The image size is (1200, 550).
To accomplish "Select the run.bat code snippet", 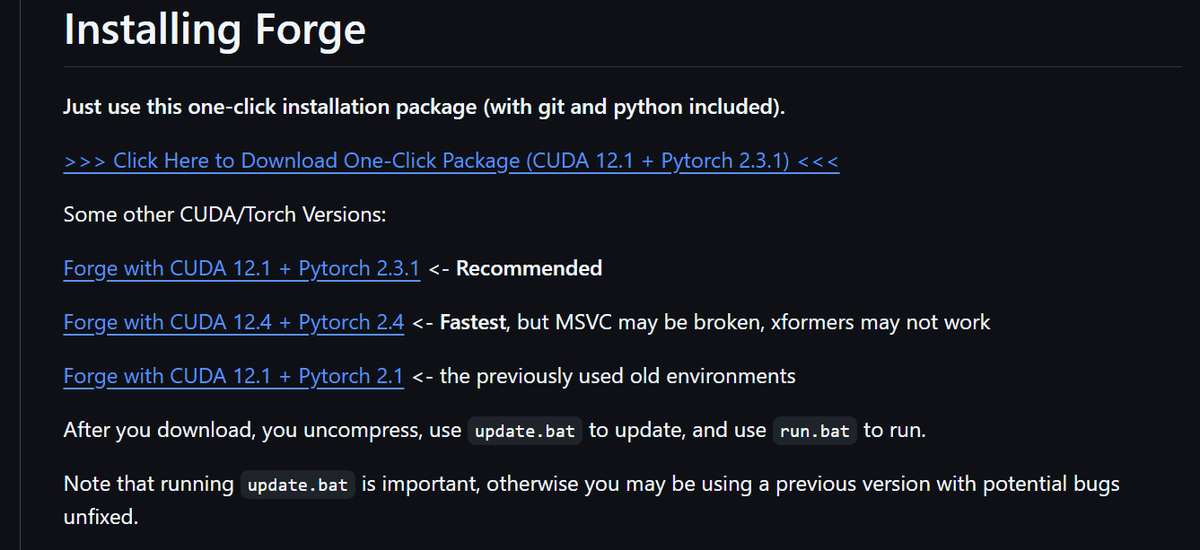I will 814,431.
